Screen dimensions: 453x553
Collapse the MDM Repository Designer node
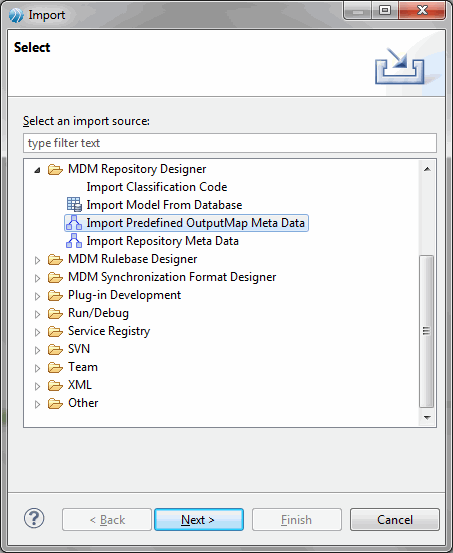click(x=37, y=170)
